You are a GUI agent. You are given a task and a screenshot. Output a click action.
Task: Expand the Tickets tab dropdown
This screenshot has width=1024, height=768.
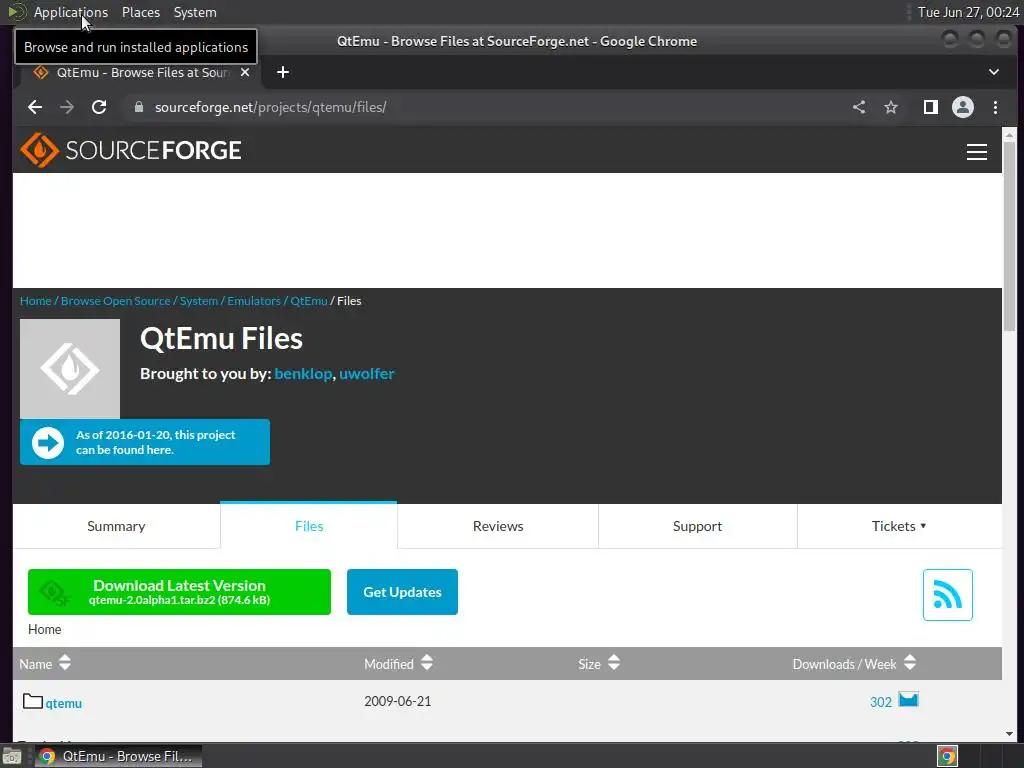pyautogui.click(x=899, y=526)
